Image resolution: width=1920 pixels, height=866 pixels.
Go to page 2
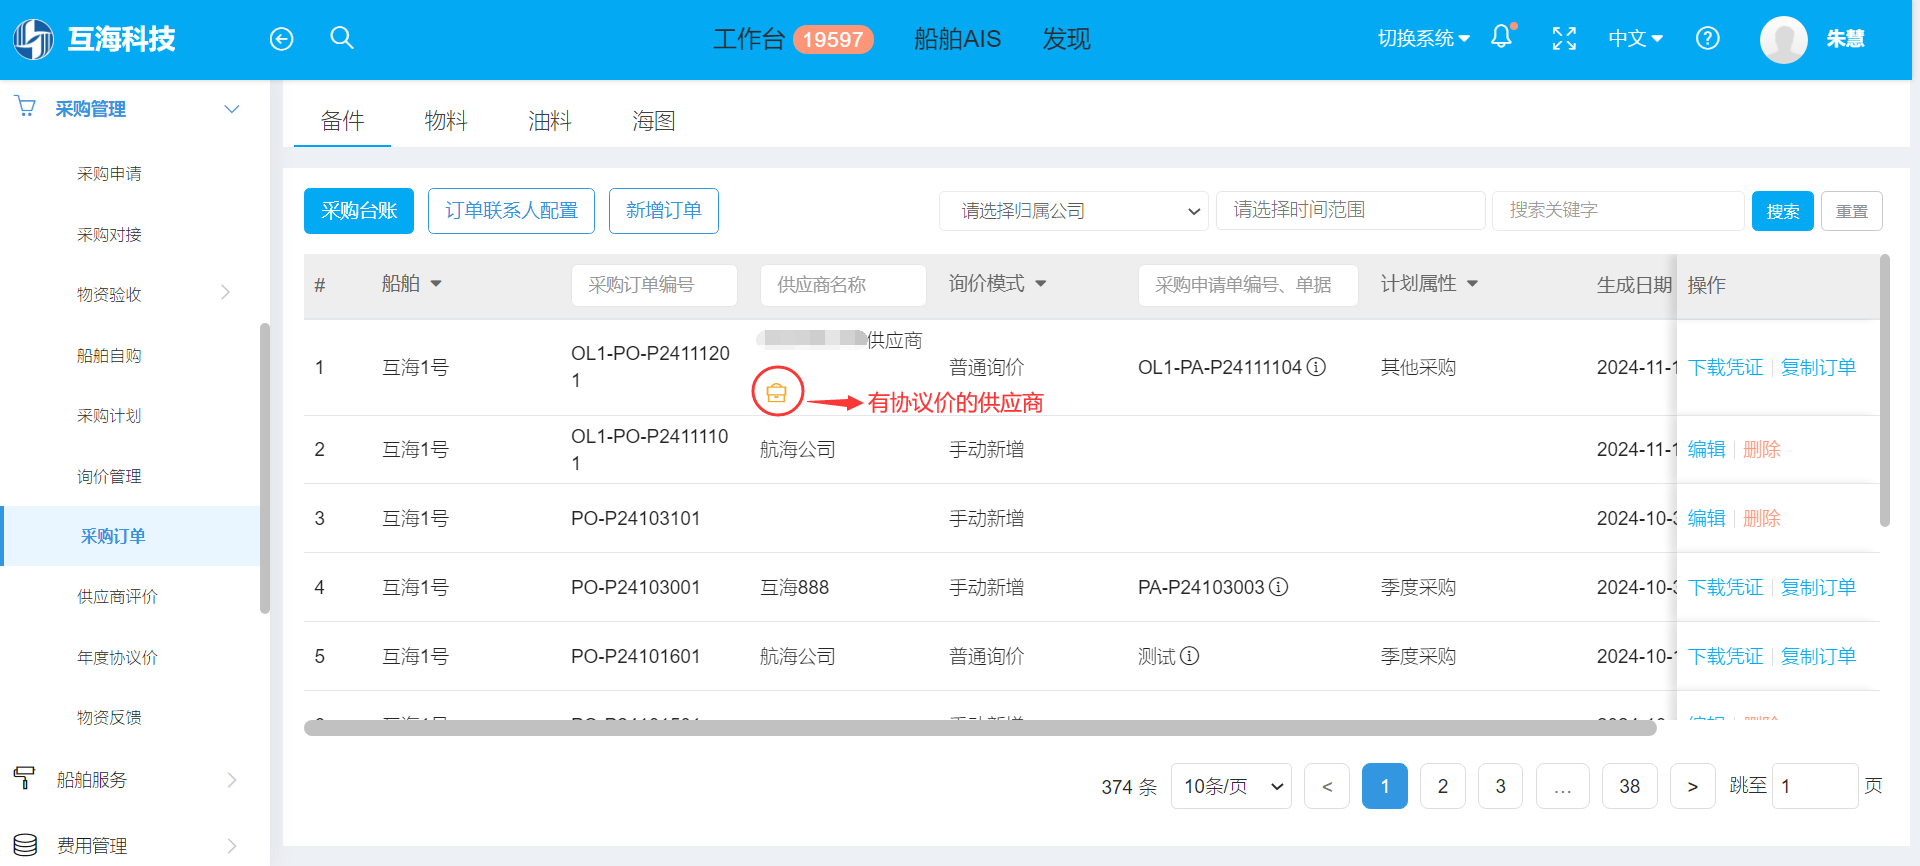pos(1443,786)
